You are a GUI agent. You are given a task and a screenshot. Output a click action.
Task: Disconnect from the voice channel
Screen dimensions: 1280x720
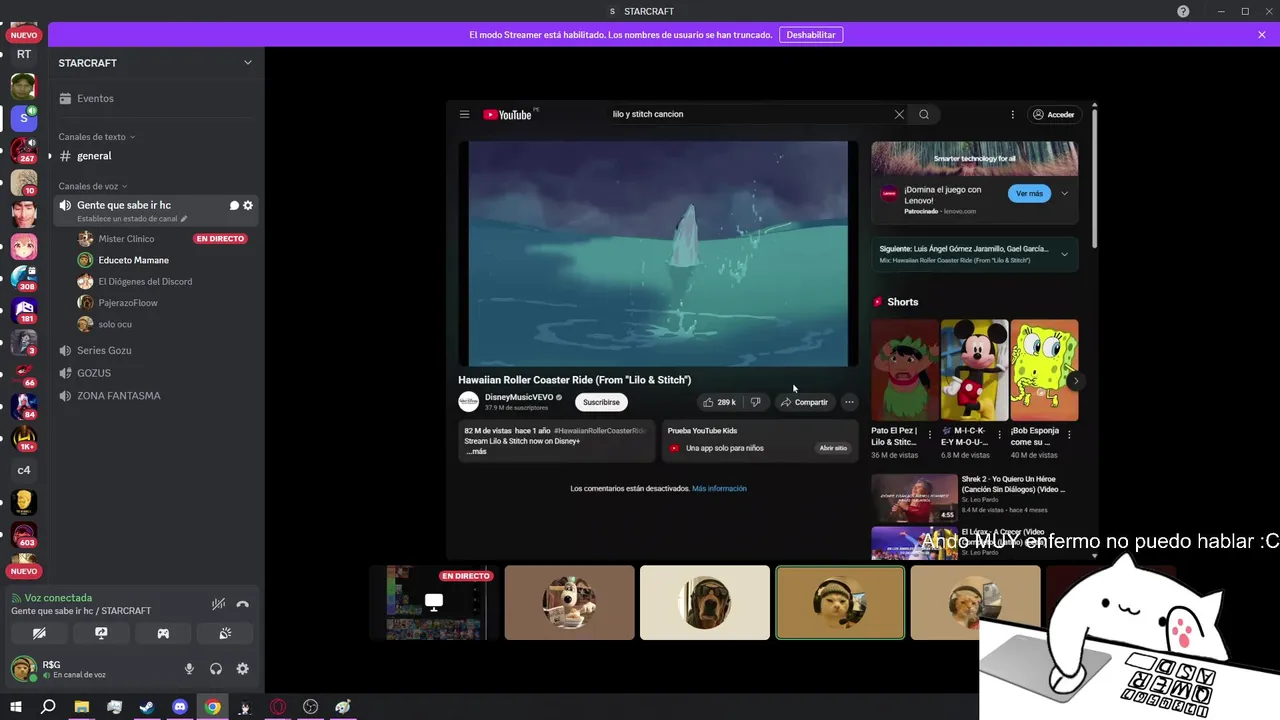(x=242, y=604)
